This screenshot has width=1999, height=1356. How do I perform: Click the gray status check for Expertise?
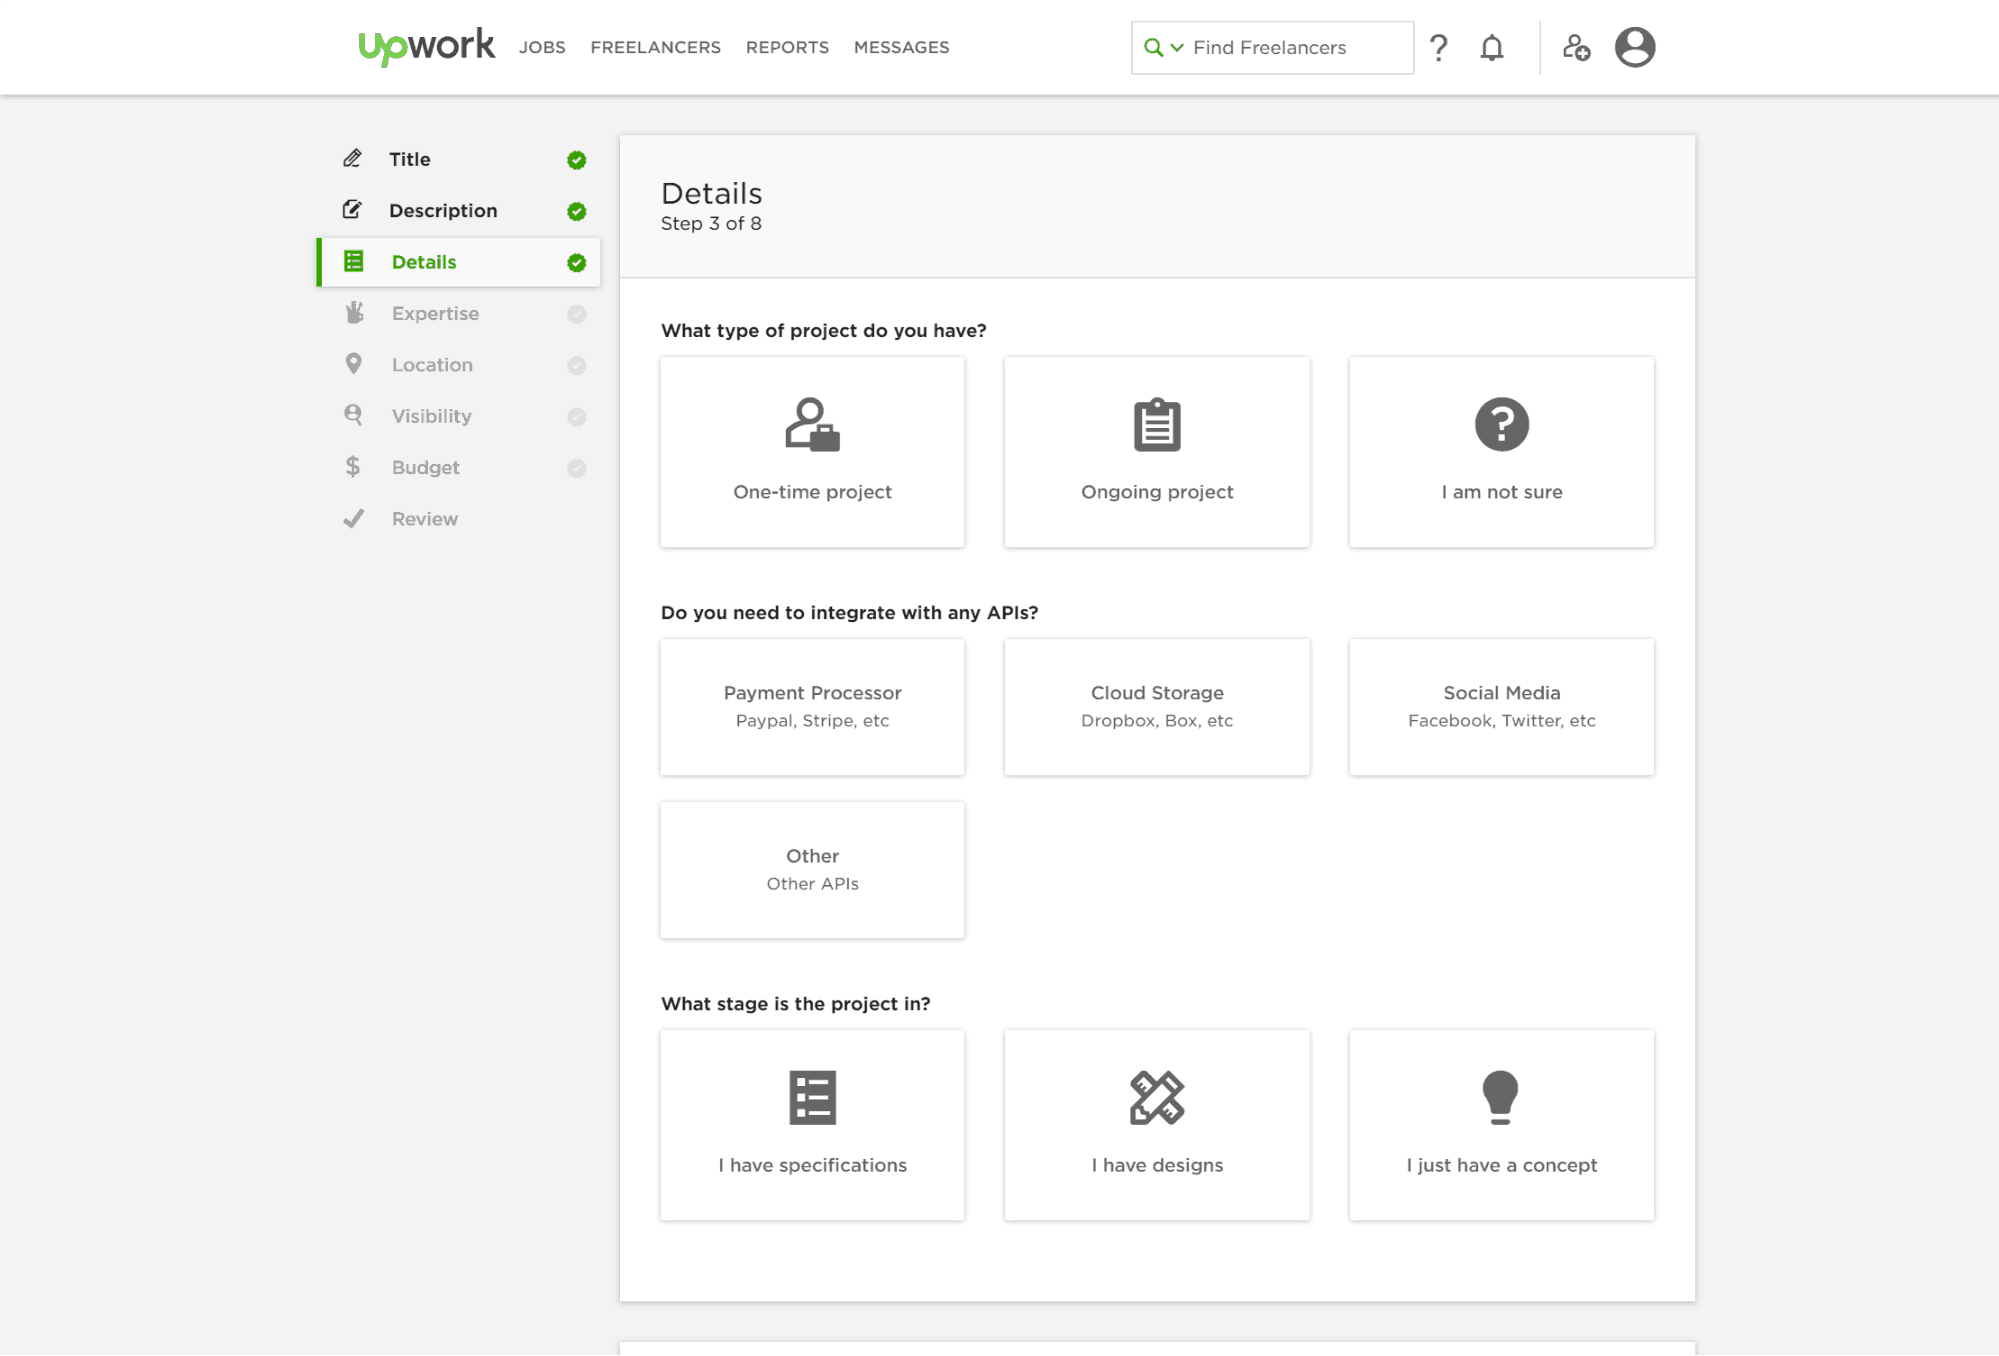click(x=576, y=314)
